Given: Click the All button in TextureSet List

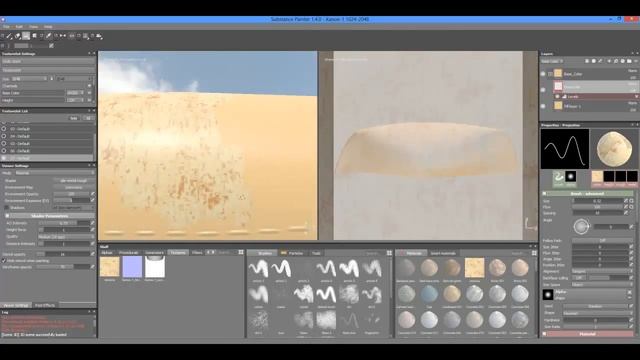Looking at the screenshot, I should click(x=88, y=118).
